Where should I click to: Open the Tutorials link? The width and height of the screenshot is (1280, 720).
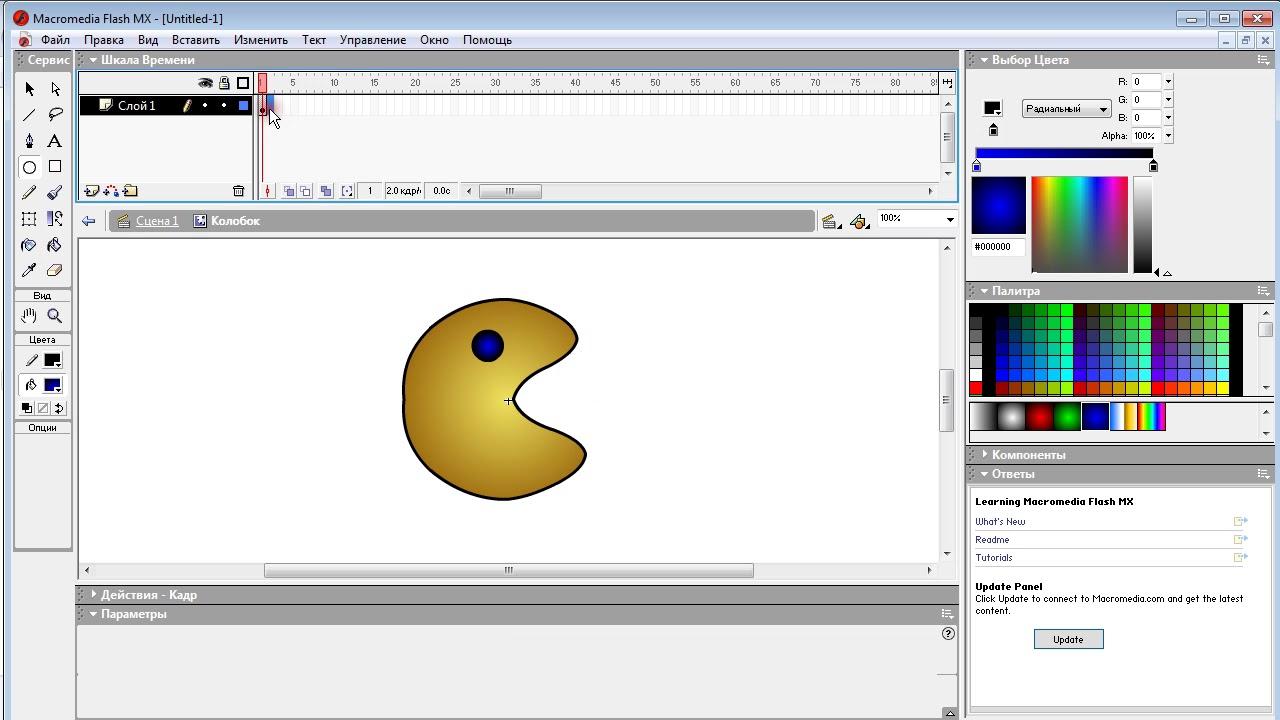[x=994, y=558]
